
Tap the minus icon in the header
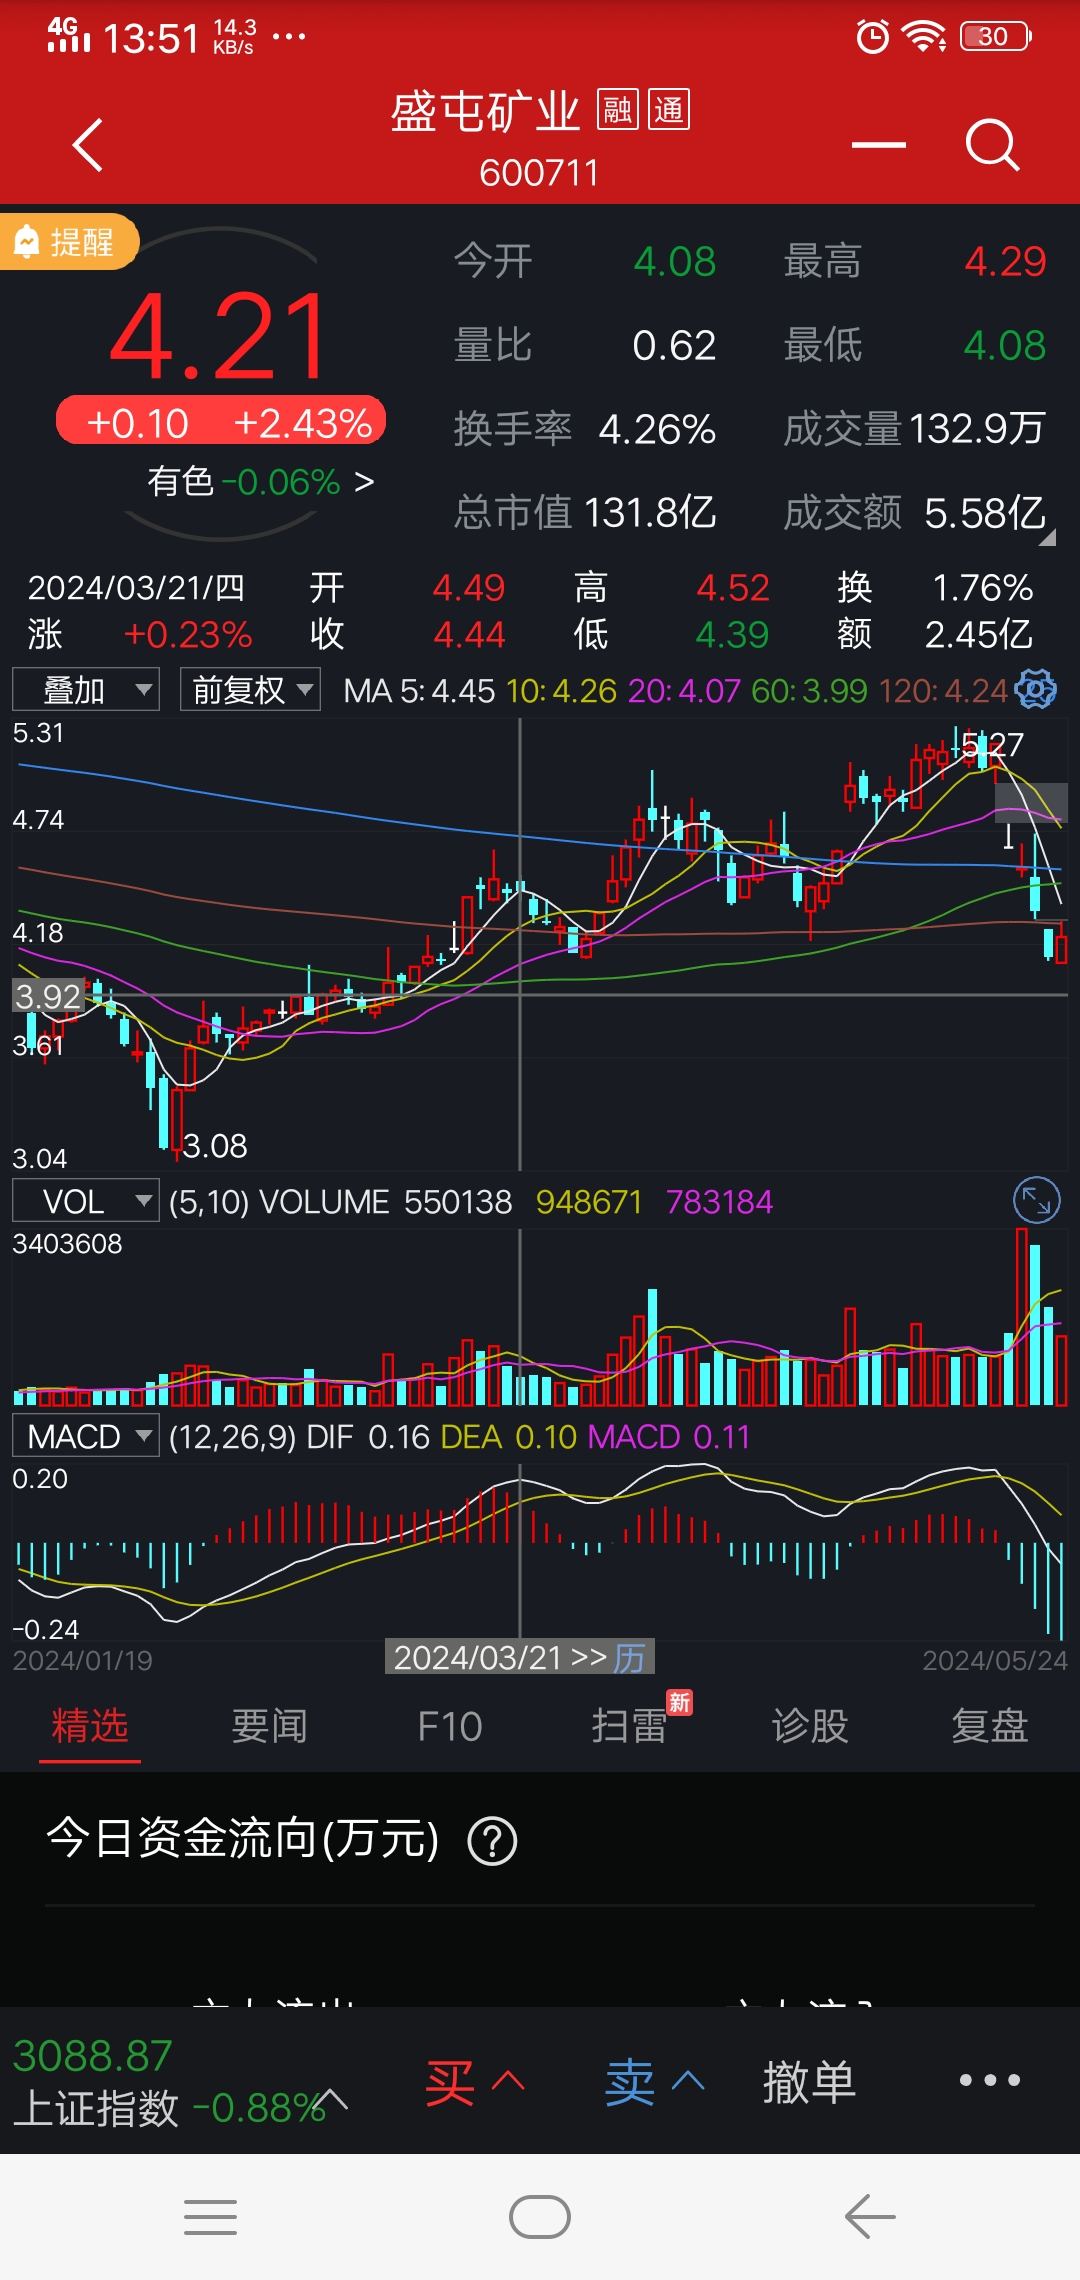coord(879,145)
